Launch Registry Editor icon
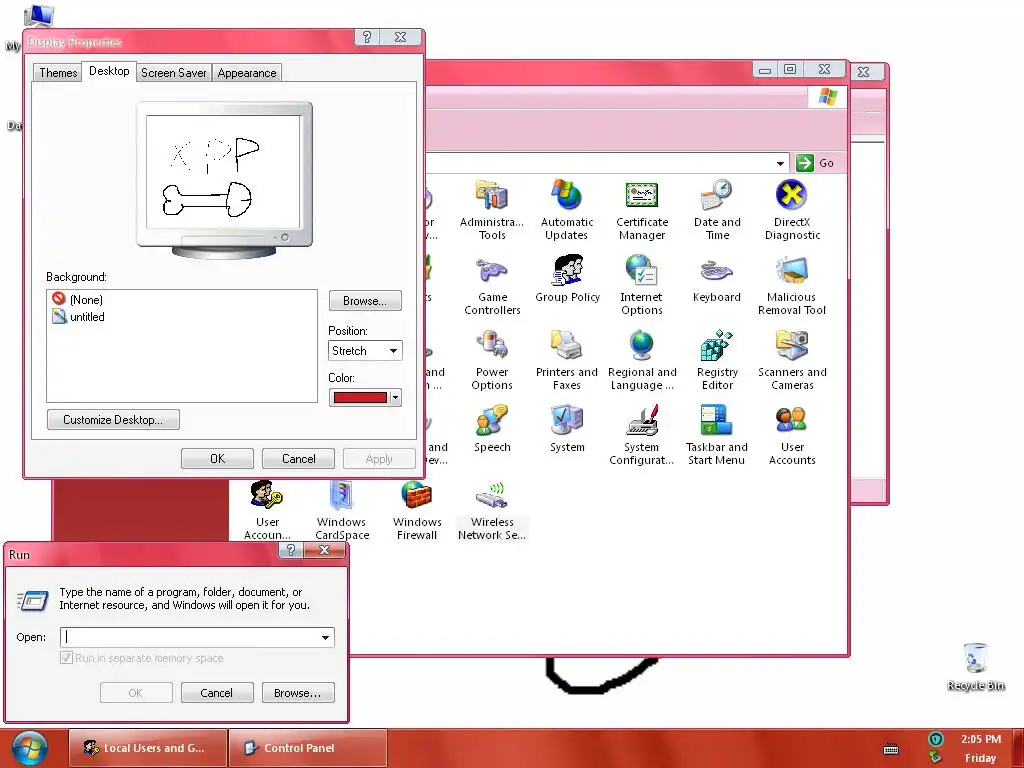 tap(716, 360)
